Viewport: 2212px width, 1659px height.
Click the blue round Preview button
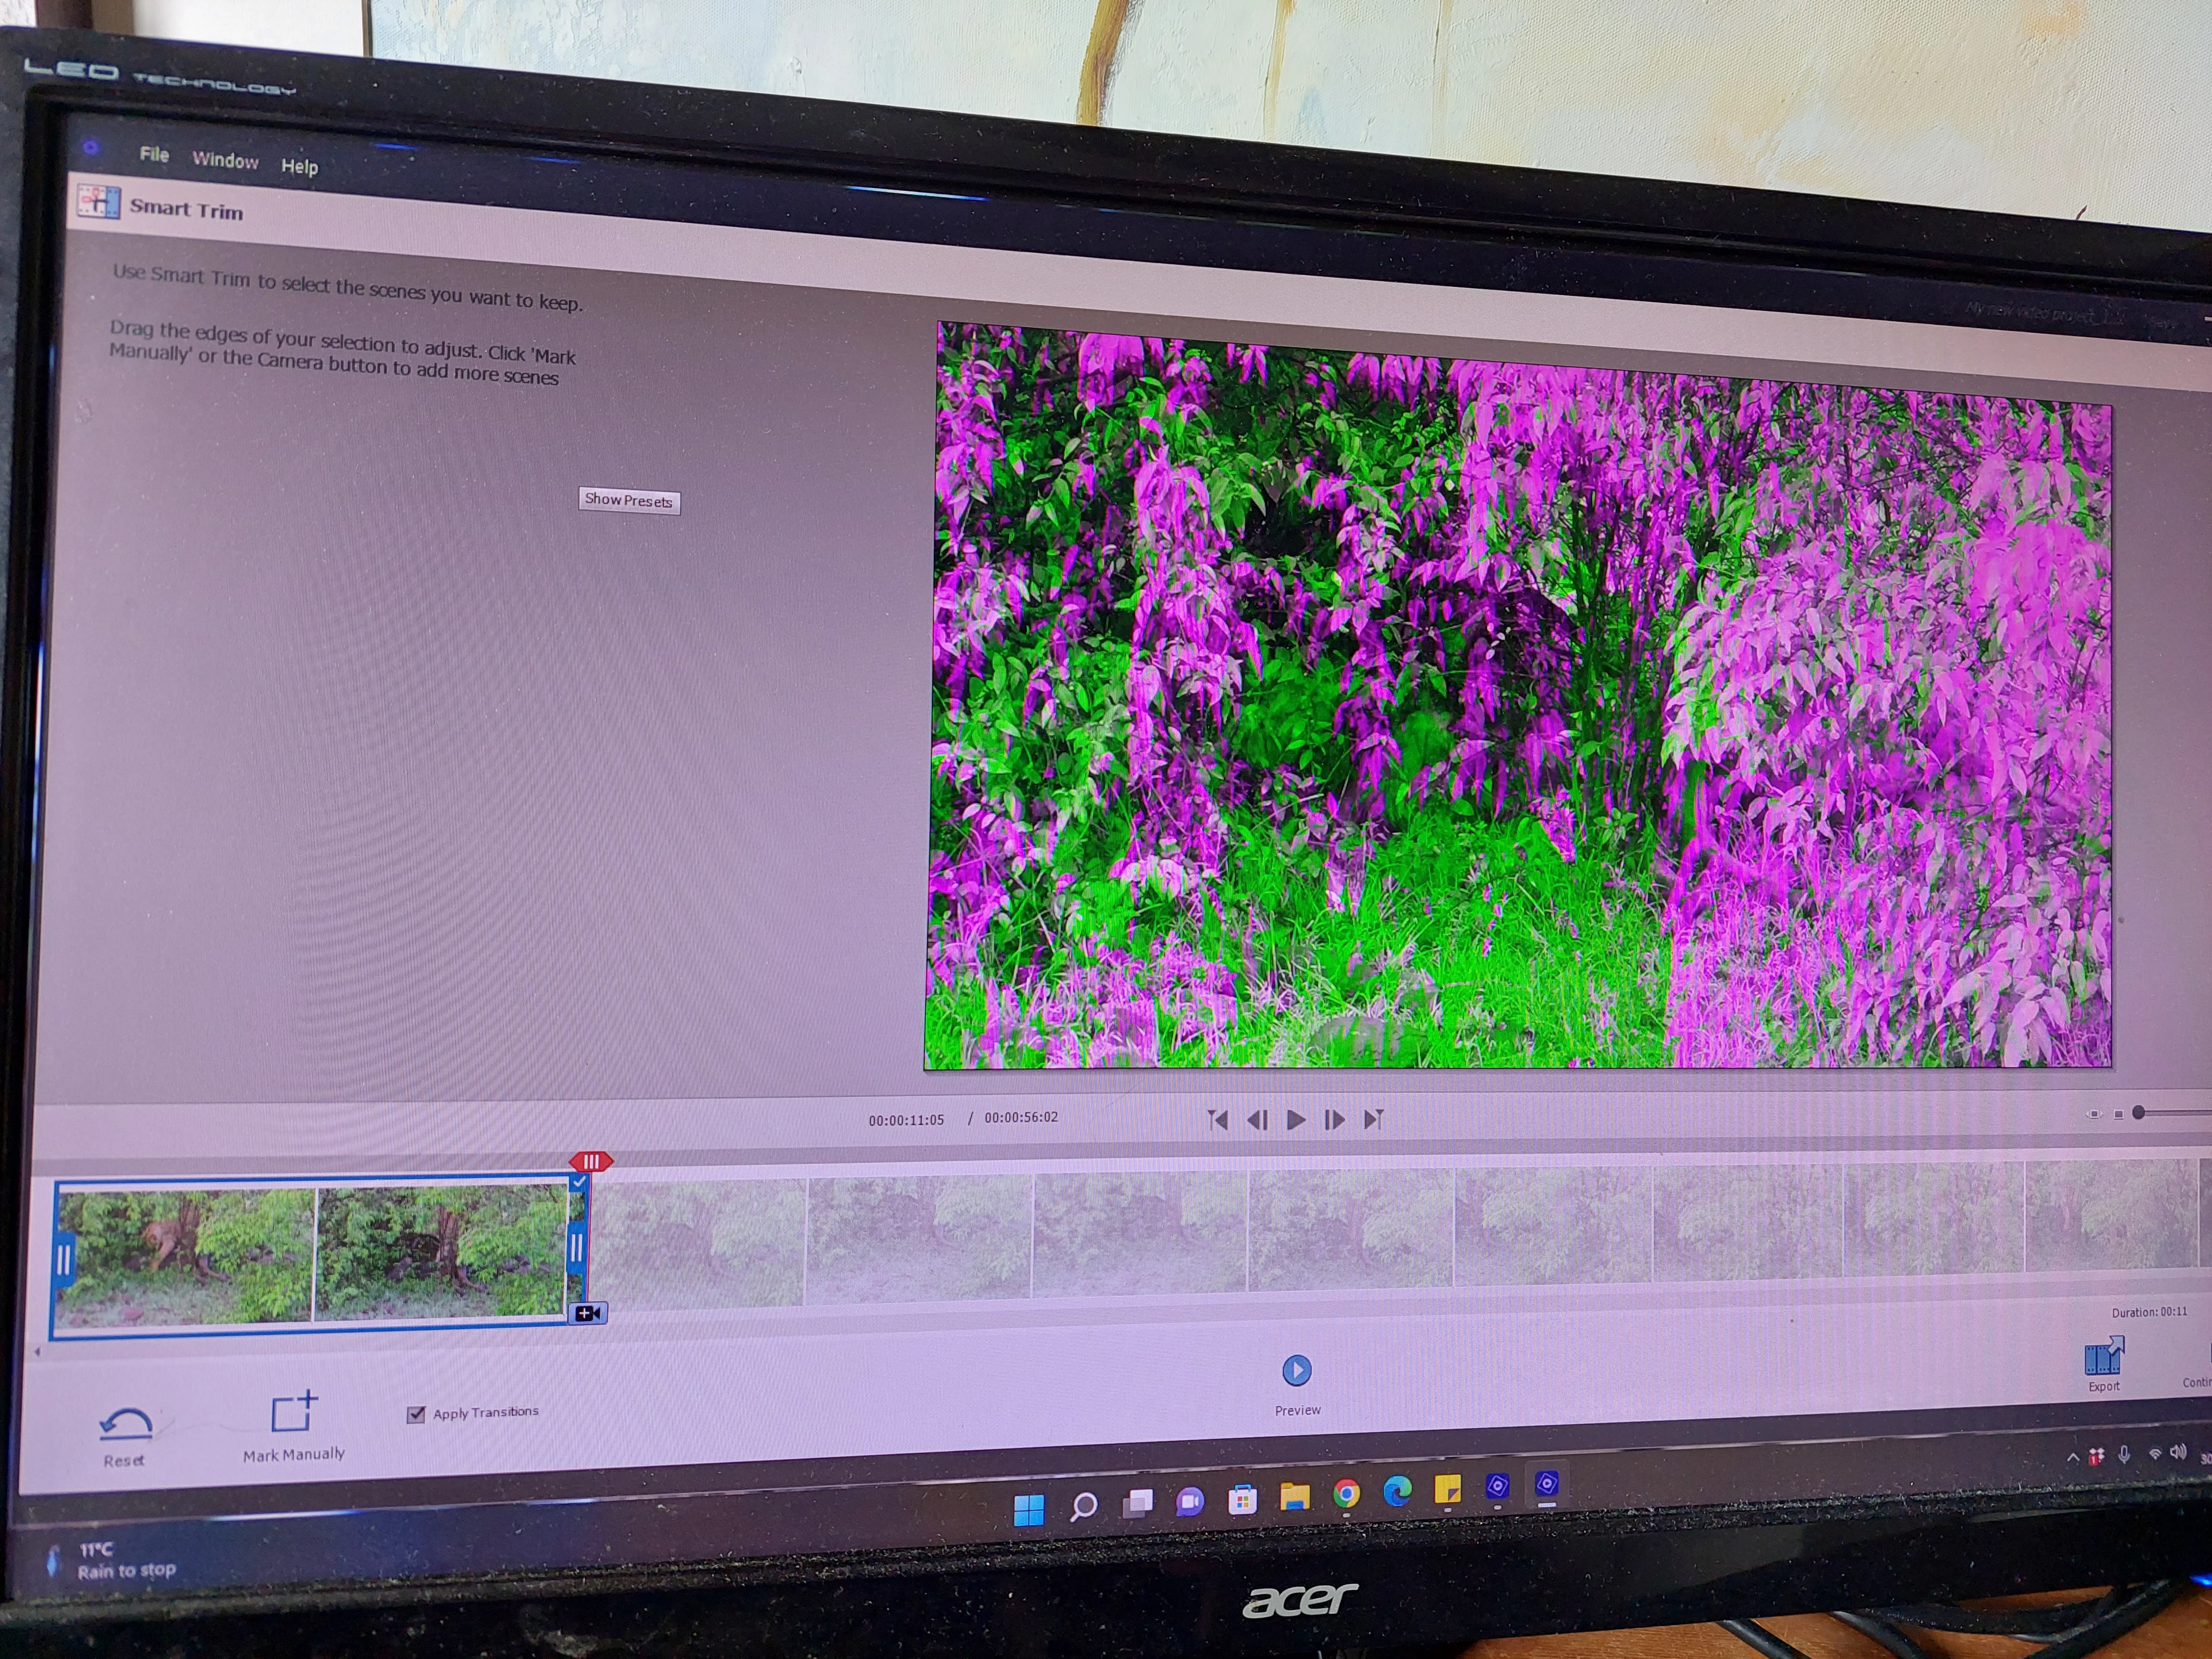(x=1296, y=1370)
